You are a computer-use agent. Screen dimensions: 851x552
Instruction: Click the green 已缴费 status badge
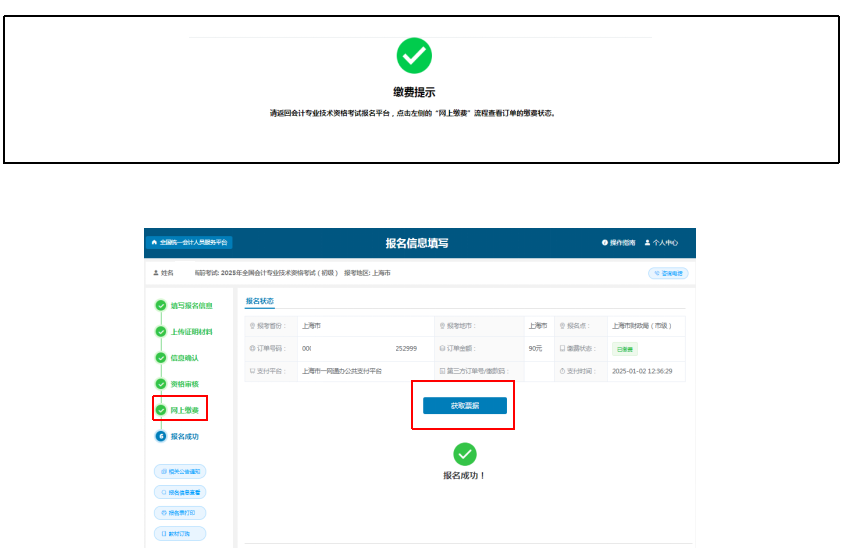click(624, 349)
